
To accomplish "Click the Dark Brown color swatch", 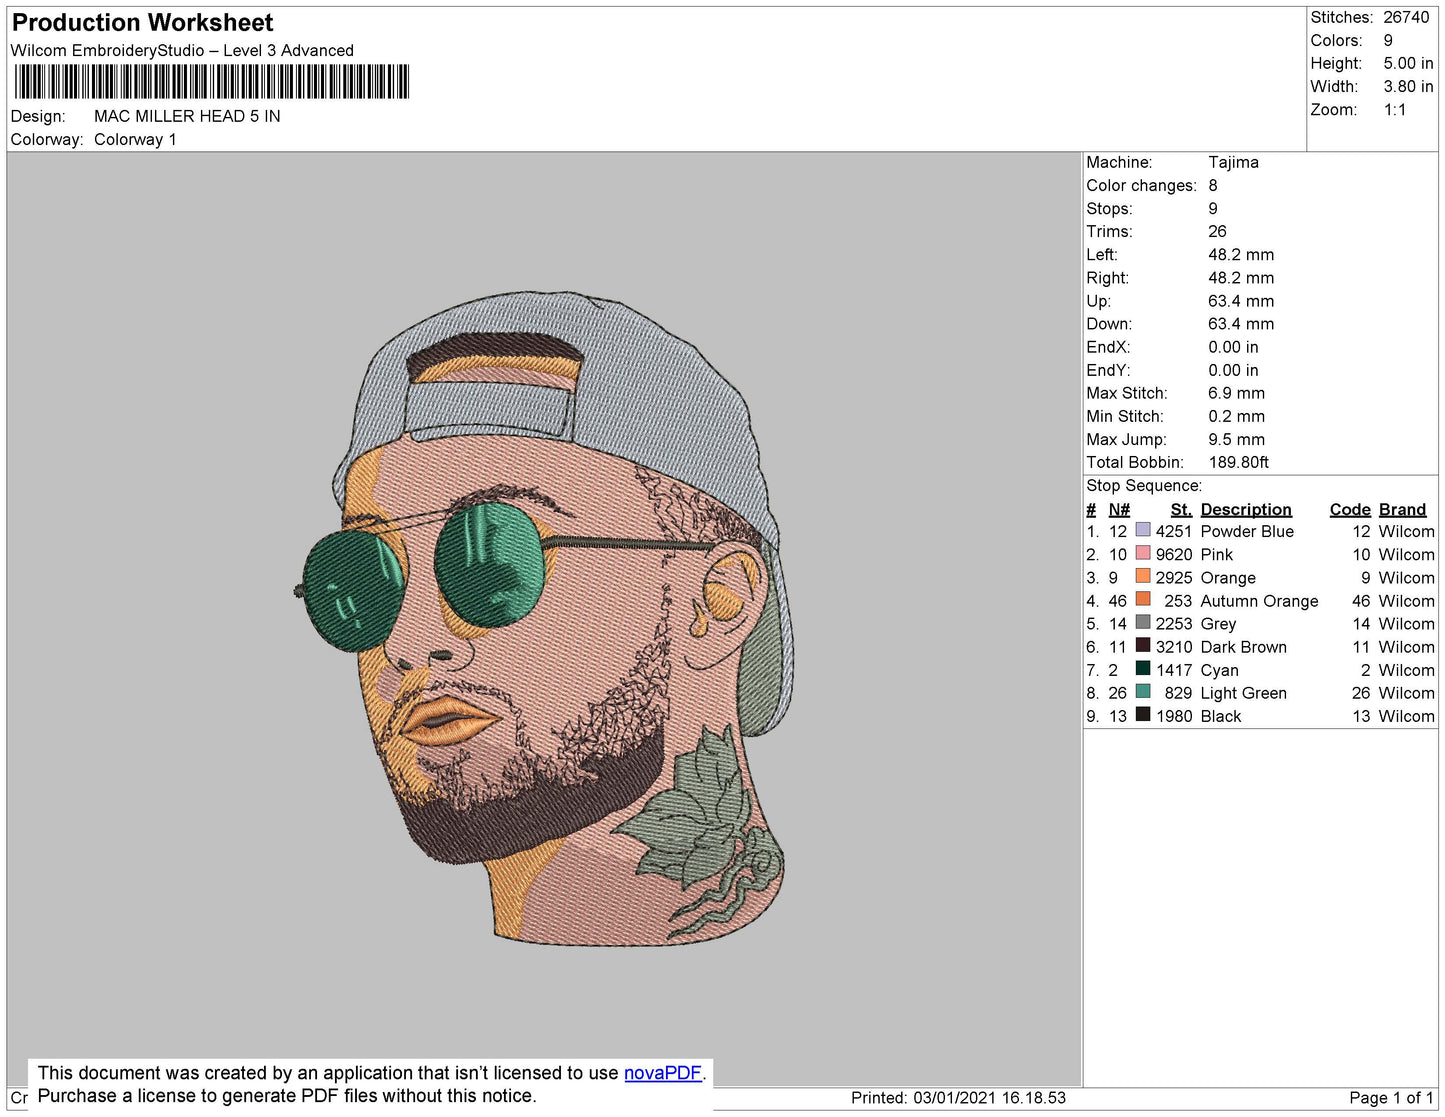I will [x=1143, y=645].
